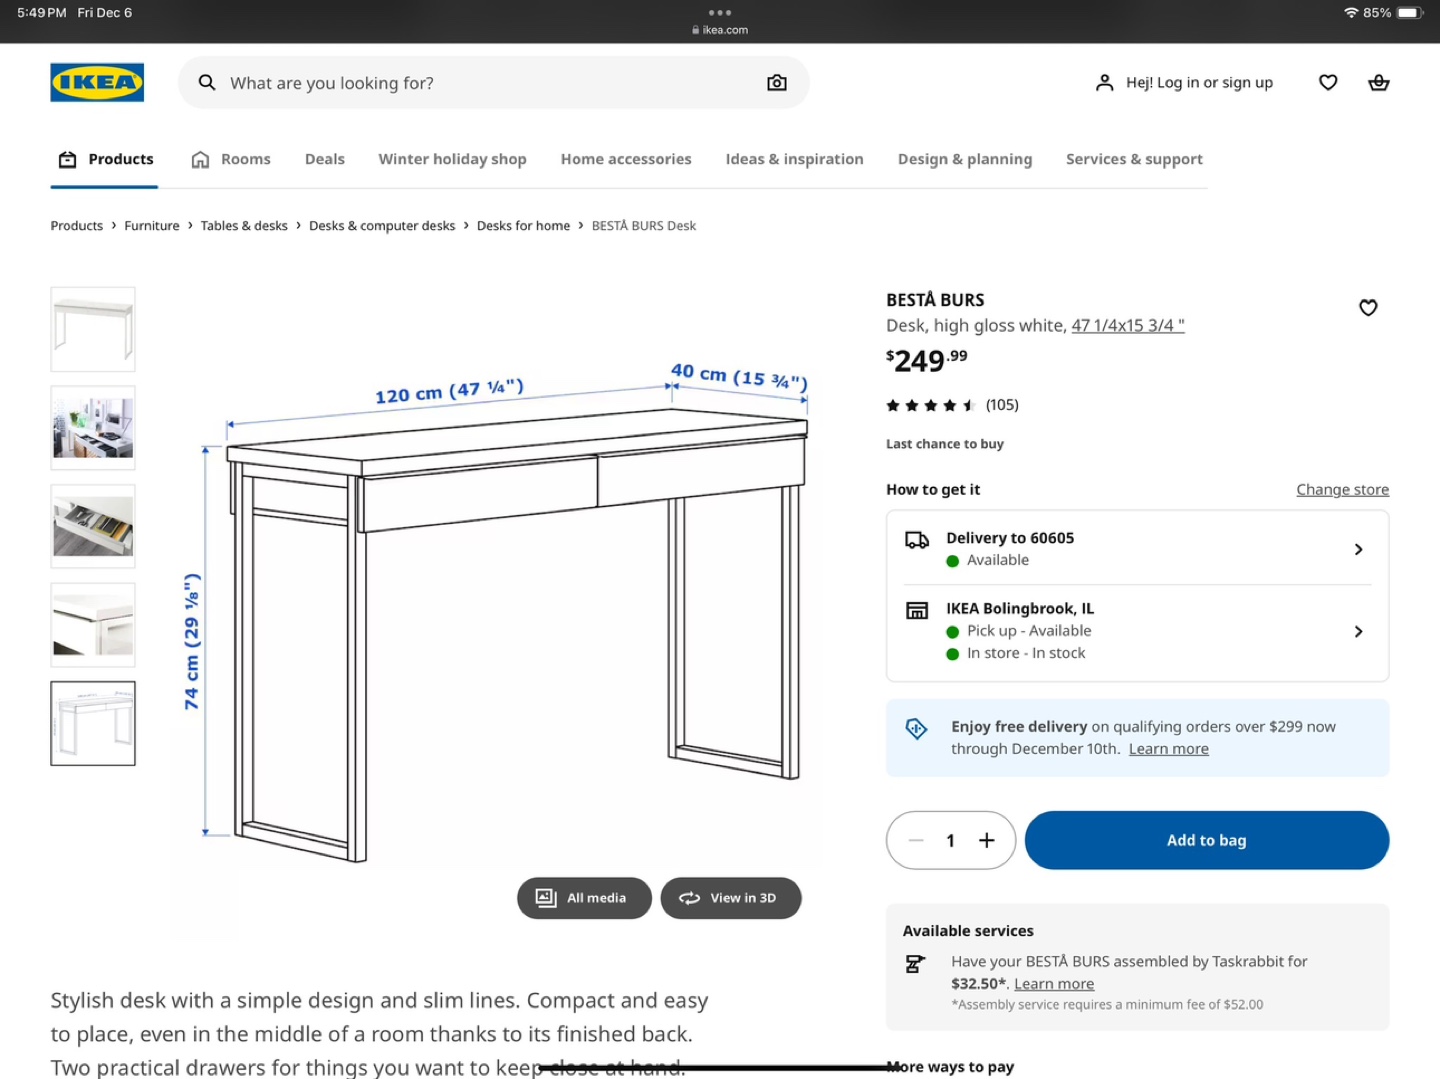
Task: Open Winter holiday shop menu item
Action: coord(452,159)
